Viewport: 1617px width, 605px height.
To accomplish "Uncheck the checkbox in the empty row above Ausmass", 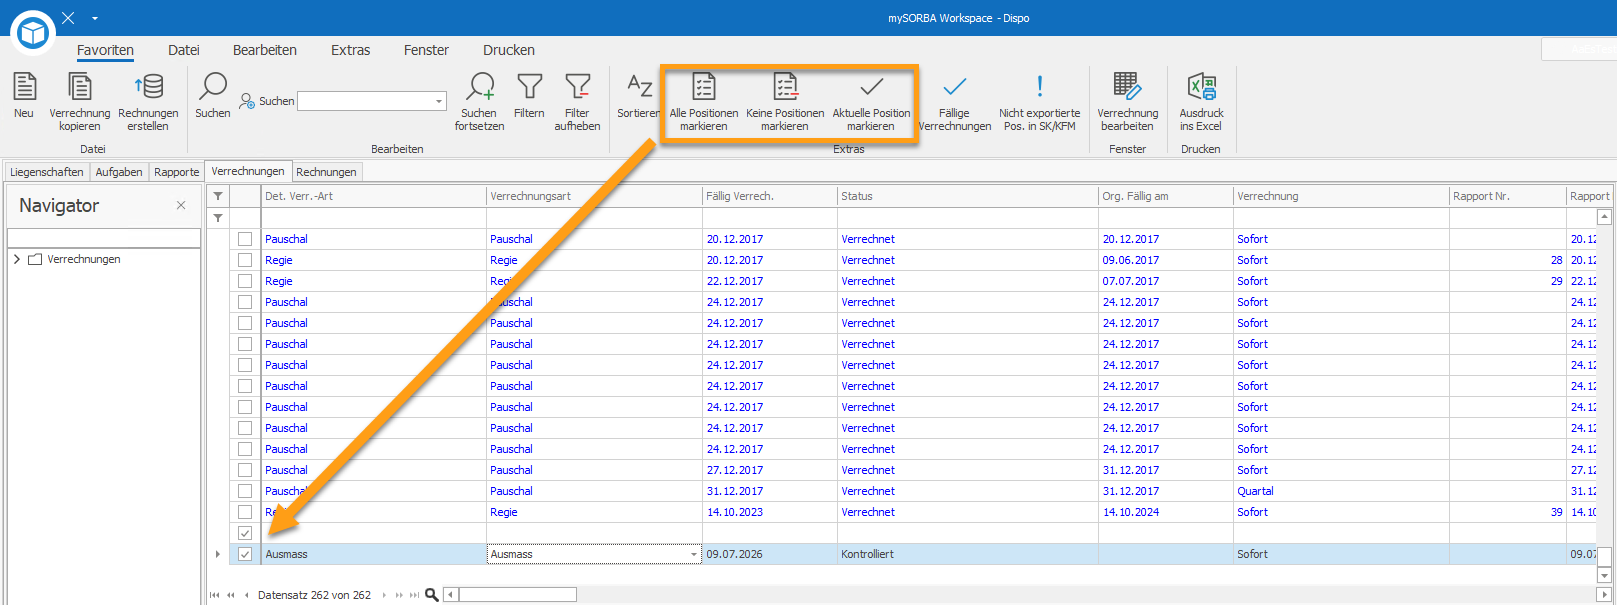I will (245, 533).
